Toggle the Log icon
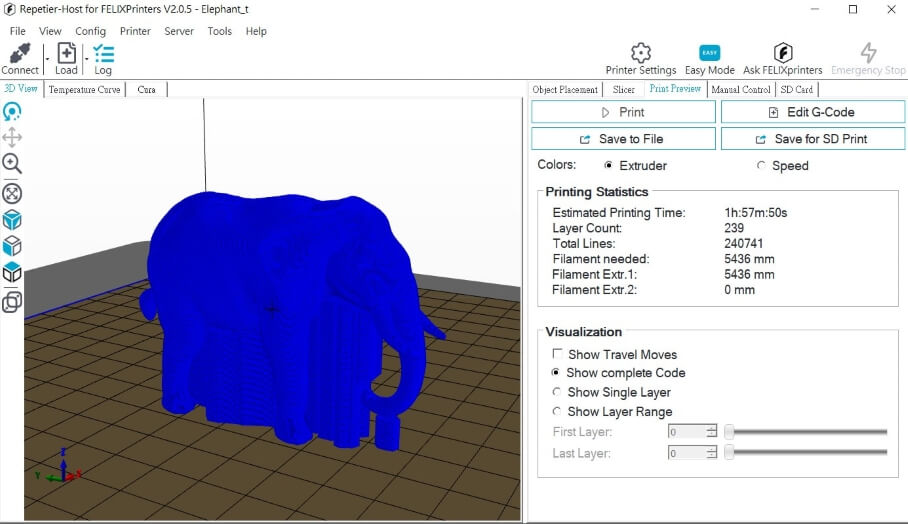This screenshot has width=908, height=524. coord(104,53)
